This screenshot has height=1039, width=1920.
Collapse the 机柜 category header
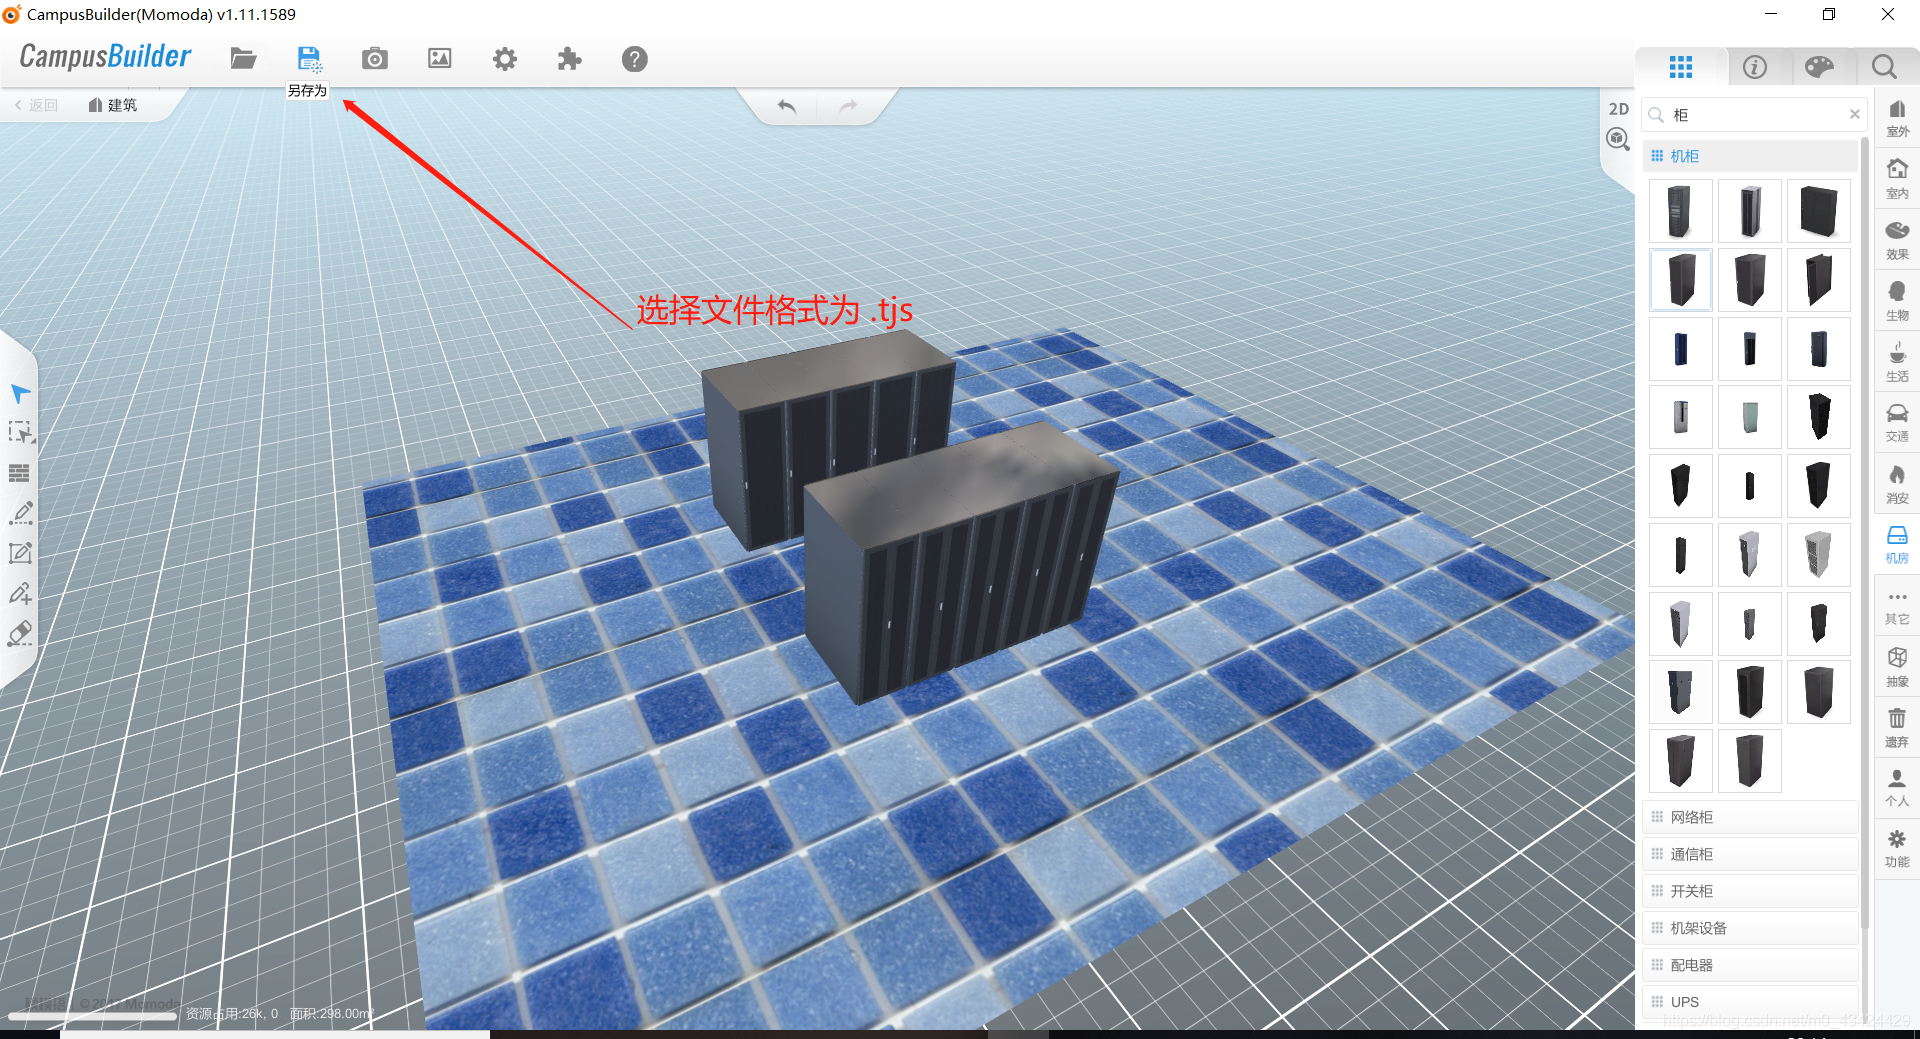[1750, 156]
